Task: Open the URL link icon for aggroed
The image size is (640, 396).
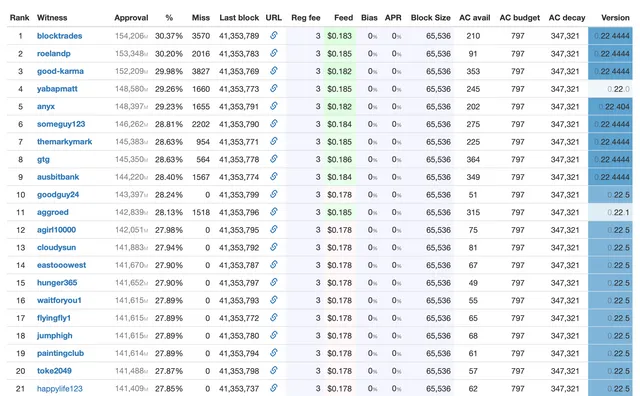Action: [274, 212]
